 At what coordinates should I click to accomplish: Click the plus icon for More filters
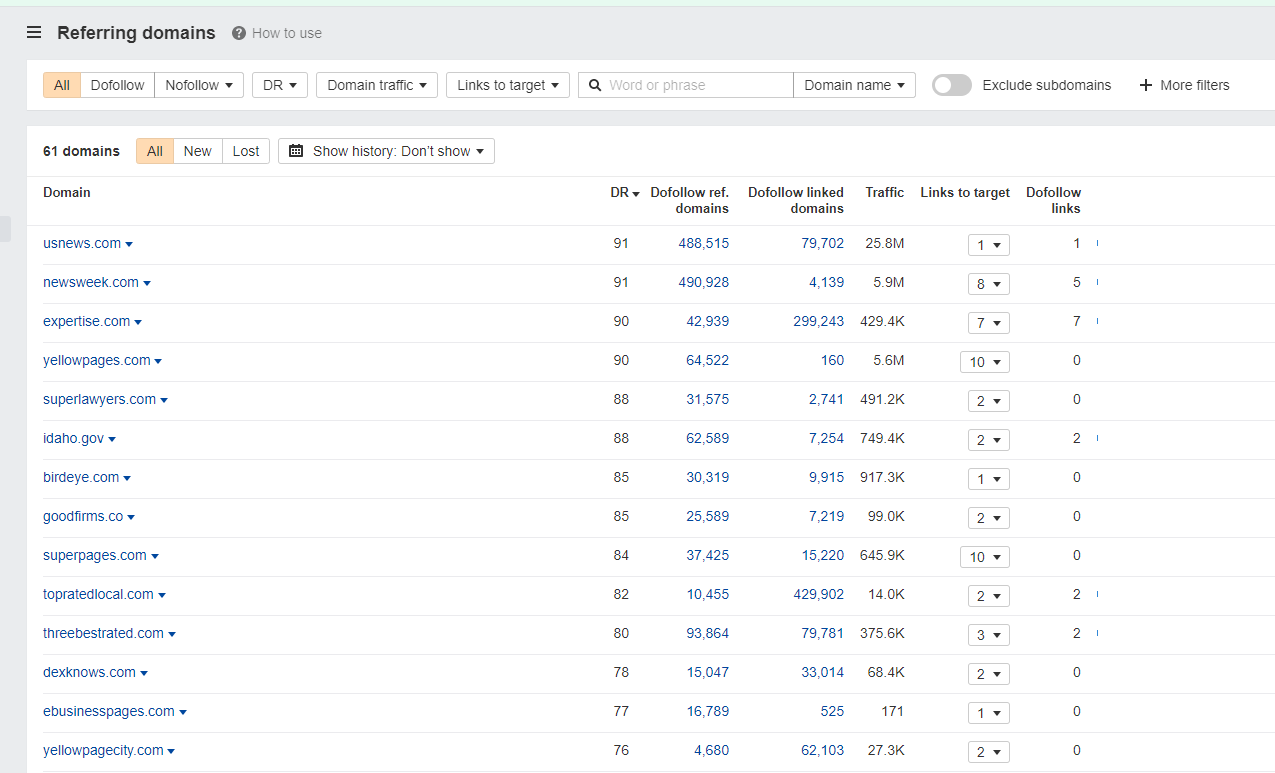click(1146, 85)
